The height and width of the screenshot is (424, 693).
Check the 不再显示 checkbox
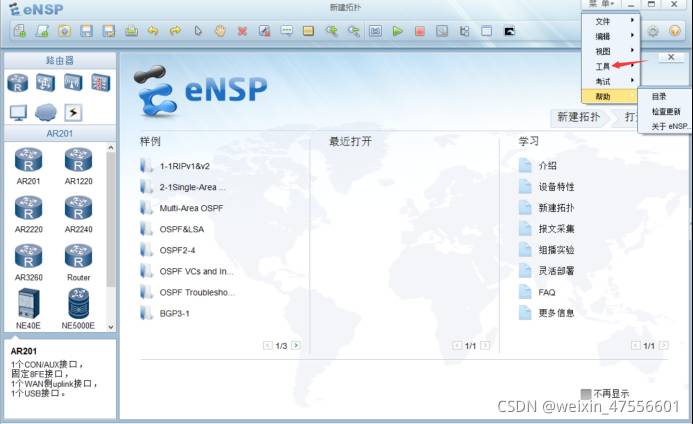[x=586, y=393]
